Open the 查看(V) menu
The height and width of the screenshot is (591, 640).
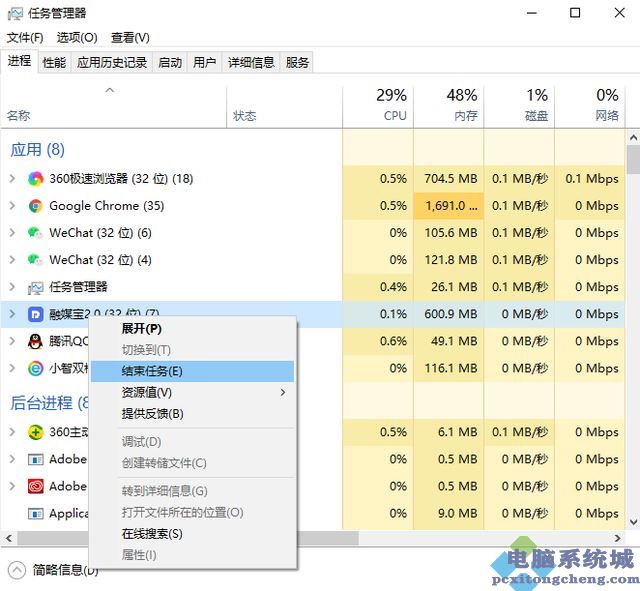(130, 38)
